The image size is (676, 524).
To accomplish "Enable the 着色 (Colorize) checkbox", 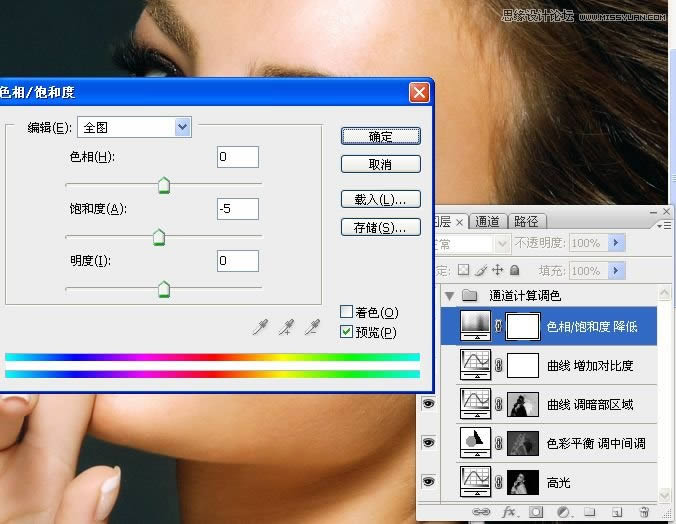I will tap(346, 313).
